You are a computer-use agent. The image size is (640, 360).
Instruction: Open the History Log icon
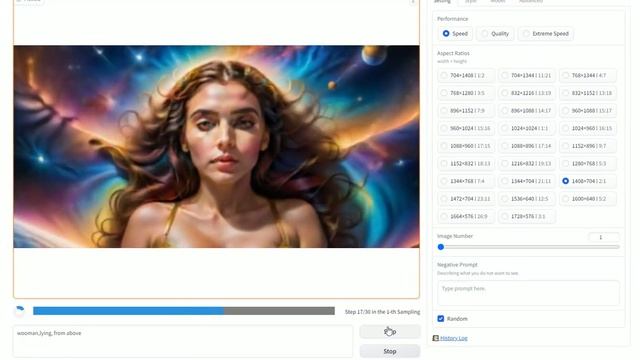436,338
